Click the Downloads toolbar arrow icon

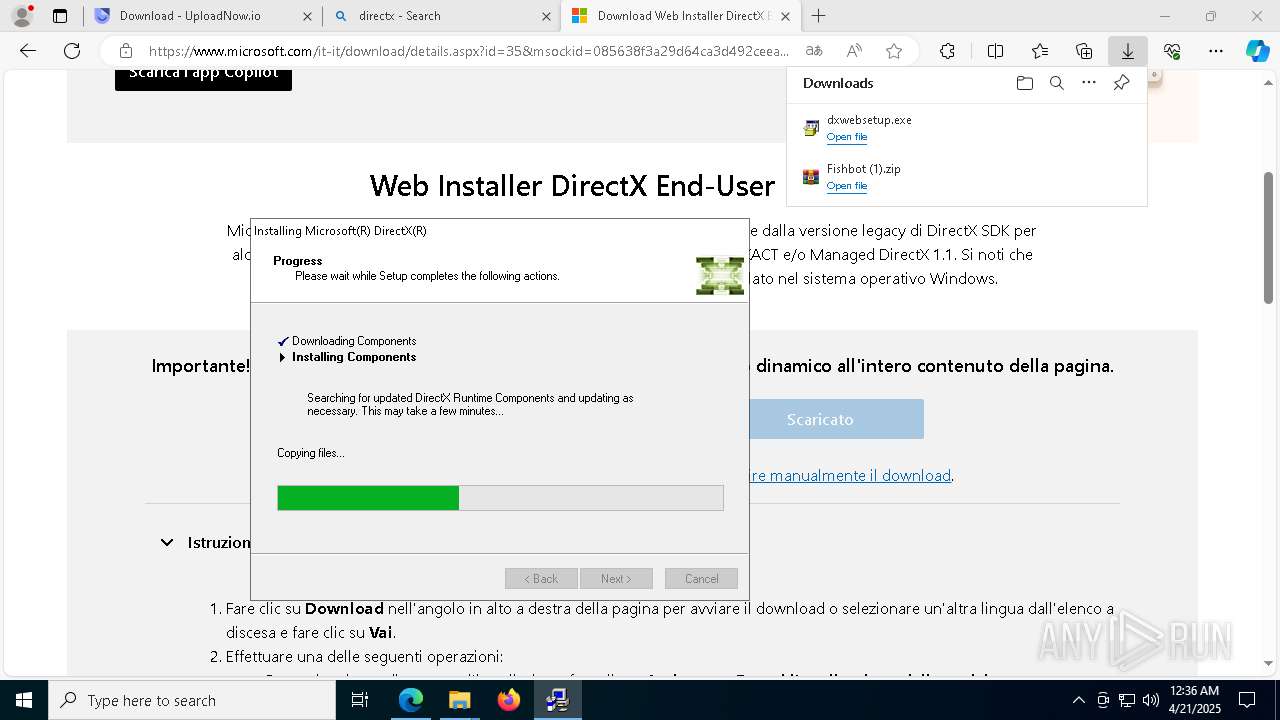(1127, 51)
